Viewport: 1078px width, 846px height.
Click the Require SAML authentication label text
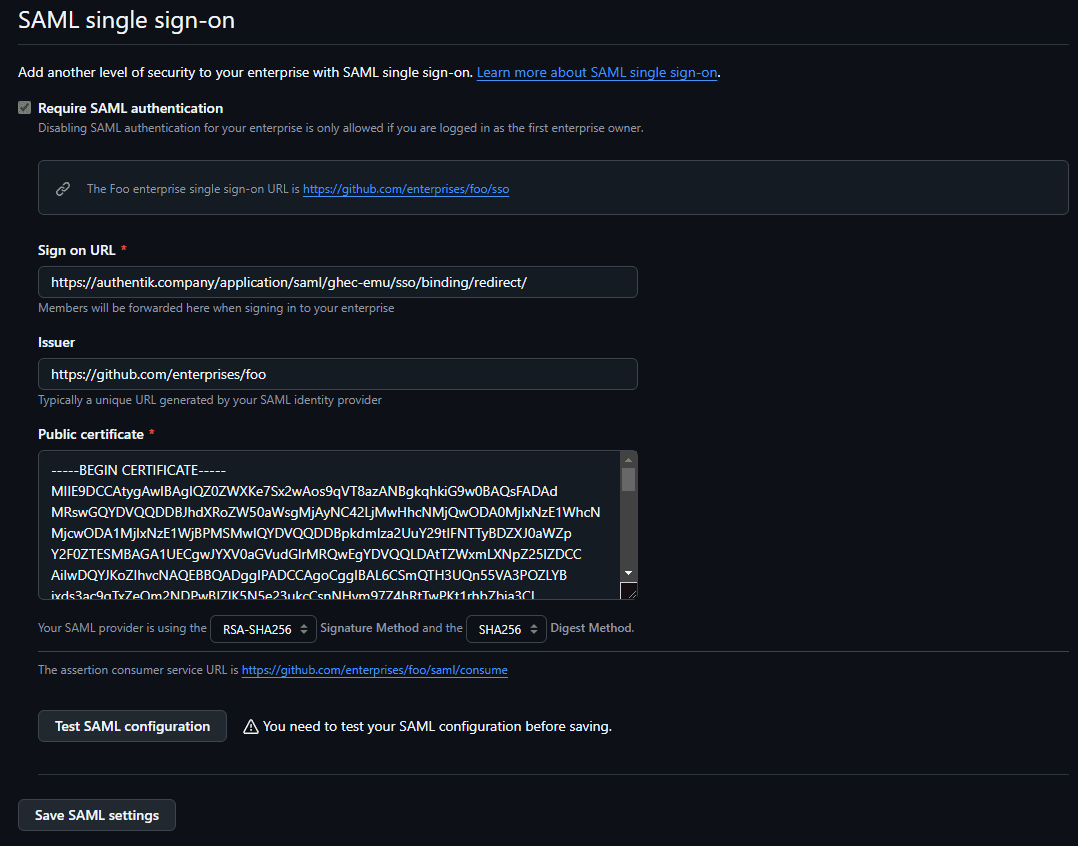pos(130,108)
